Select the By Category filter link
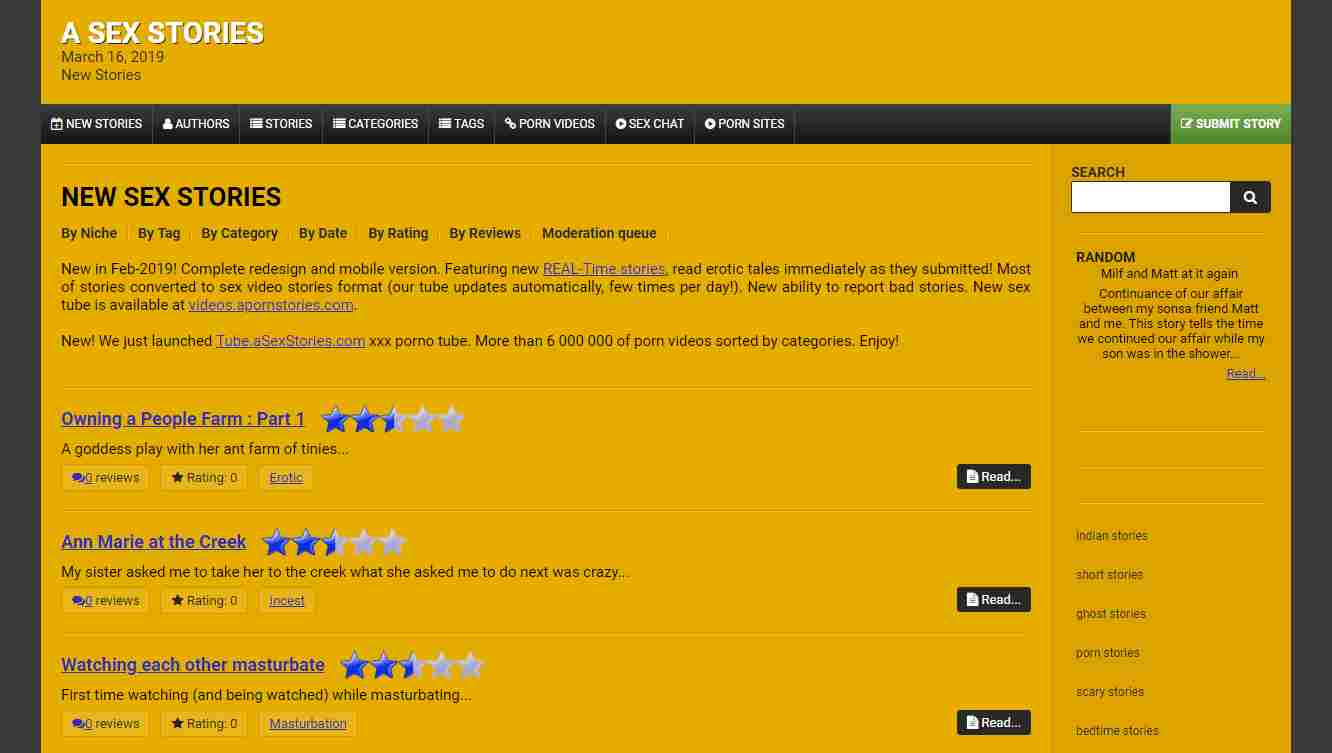The image size is (1332, 753). pyautogui.click(x=240, y=233)
